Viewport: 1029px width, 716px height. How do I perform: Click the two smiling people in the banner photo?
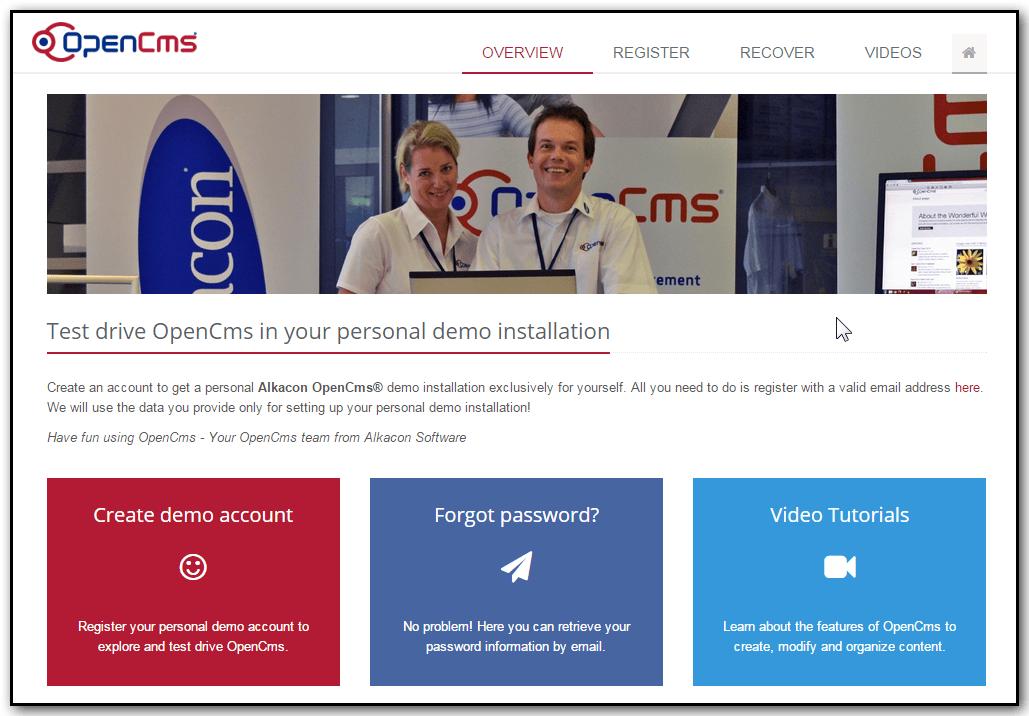tap(500, 200)
